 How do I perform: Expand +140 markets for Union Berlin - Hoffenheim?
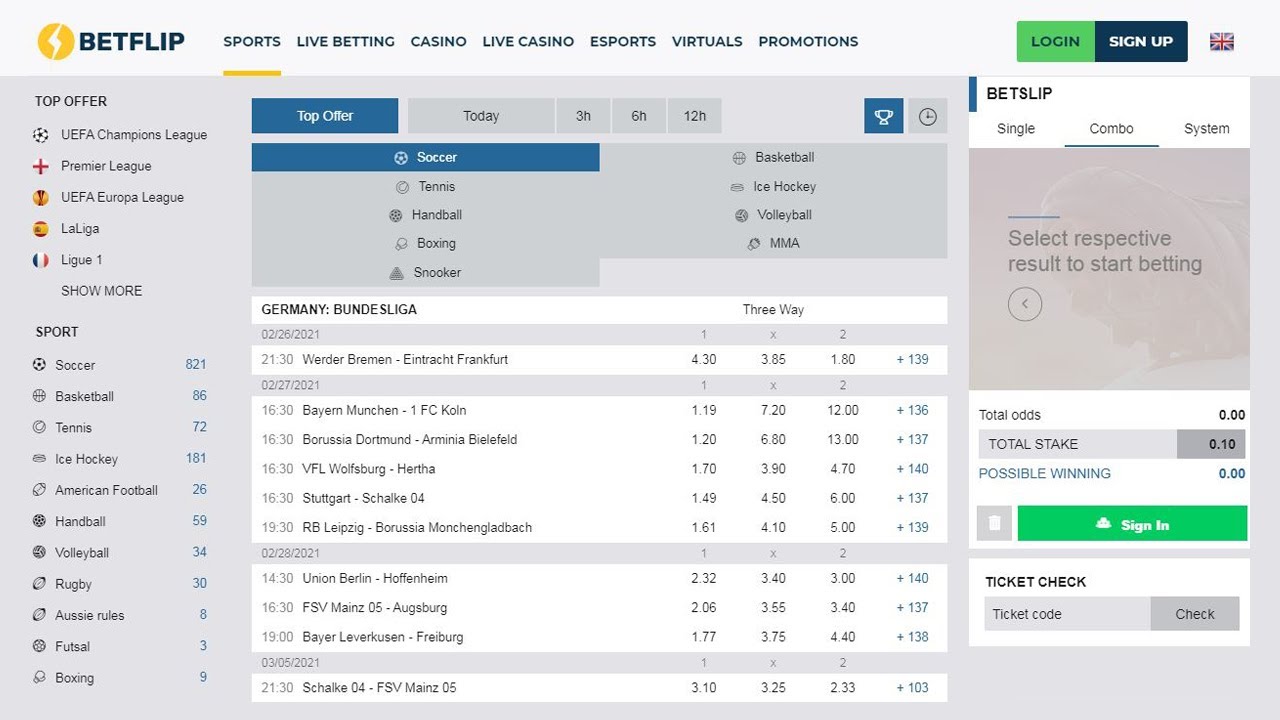[x=912, y=578]
